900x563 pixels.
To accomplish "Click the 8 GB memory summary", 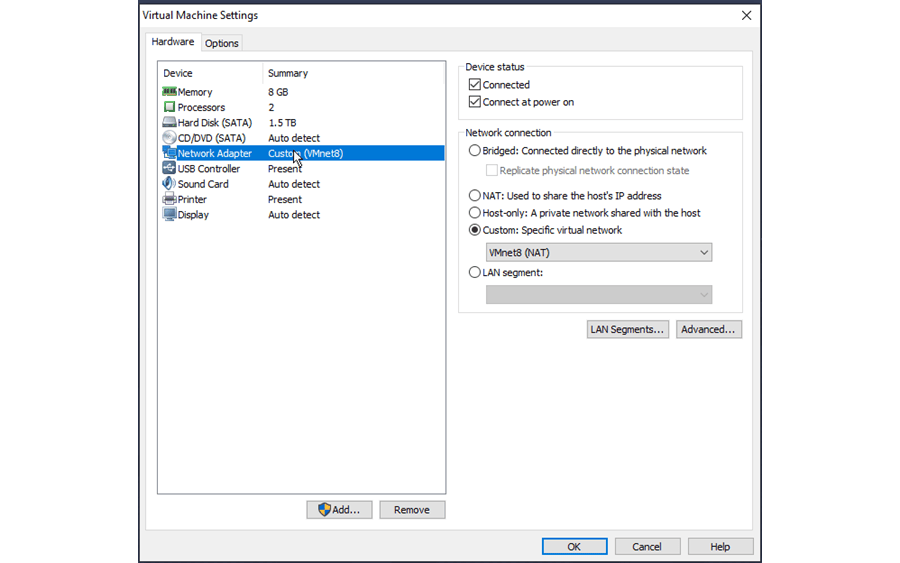I will 278,92.
